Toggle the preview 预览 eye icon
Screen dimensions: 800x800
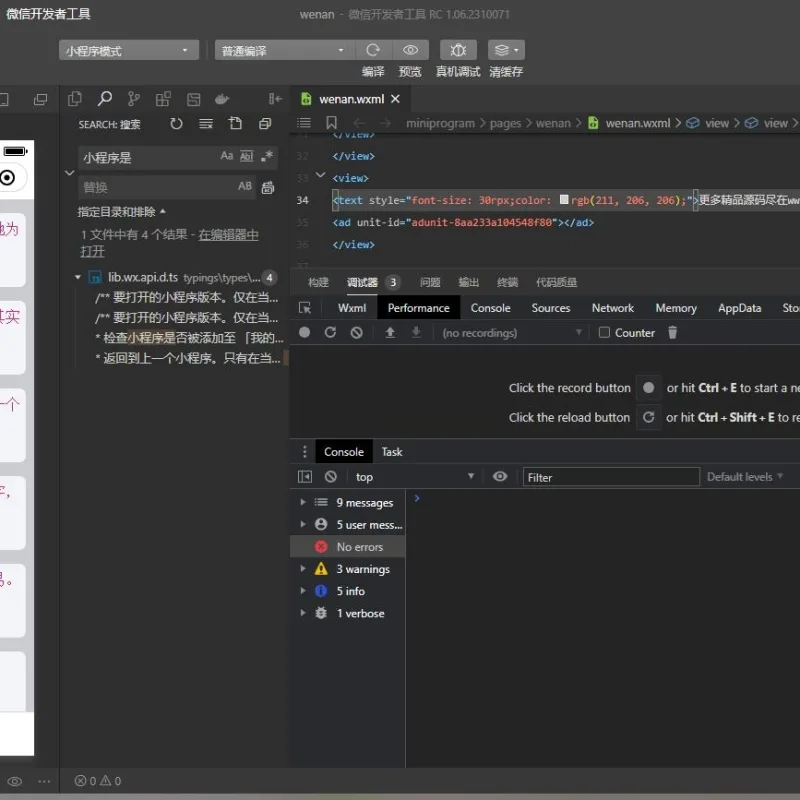(411, 50)
